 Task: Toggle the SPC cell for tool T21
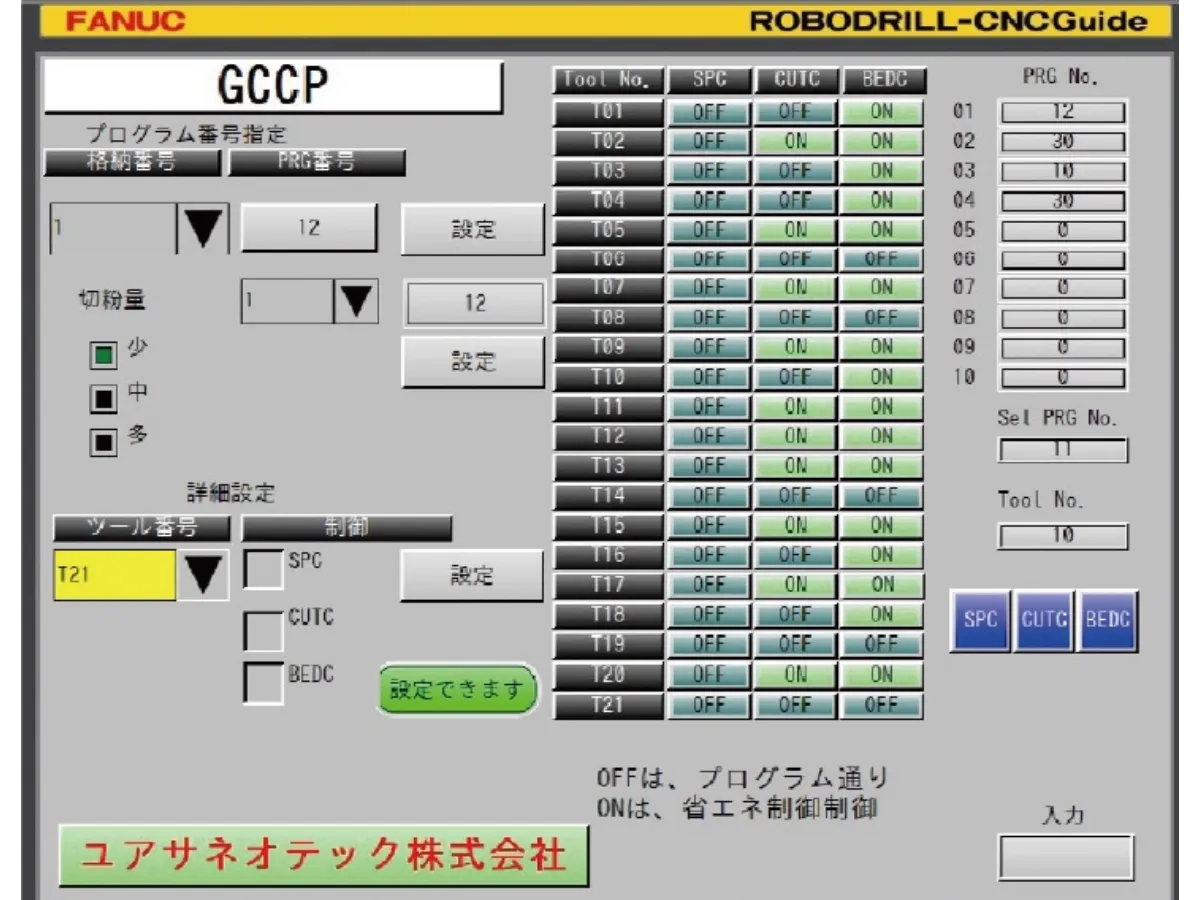[x=708, y=705]
